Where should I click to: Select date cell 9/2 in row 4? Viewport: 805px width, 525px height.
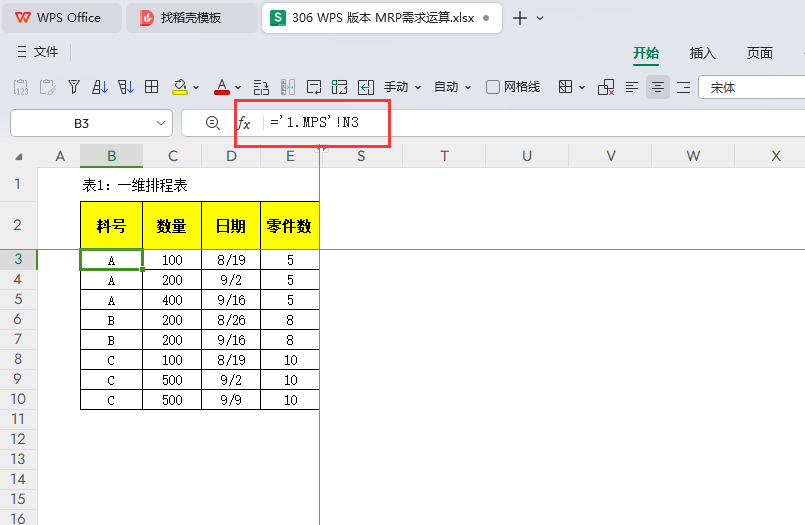pyautogui.click(x=231, y=280)
